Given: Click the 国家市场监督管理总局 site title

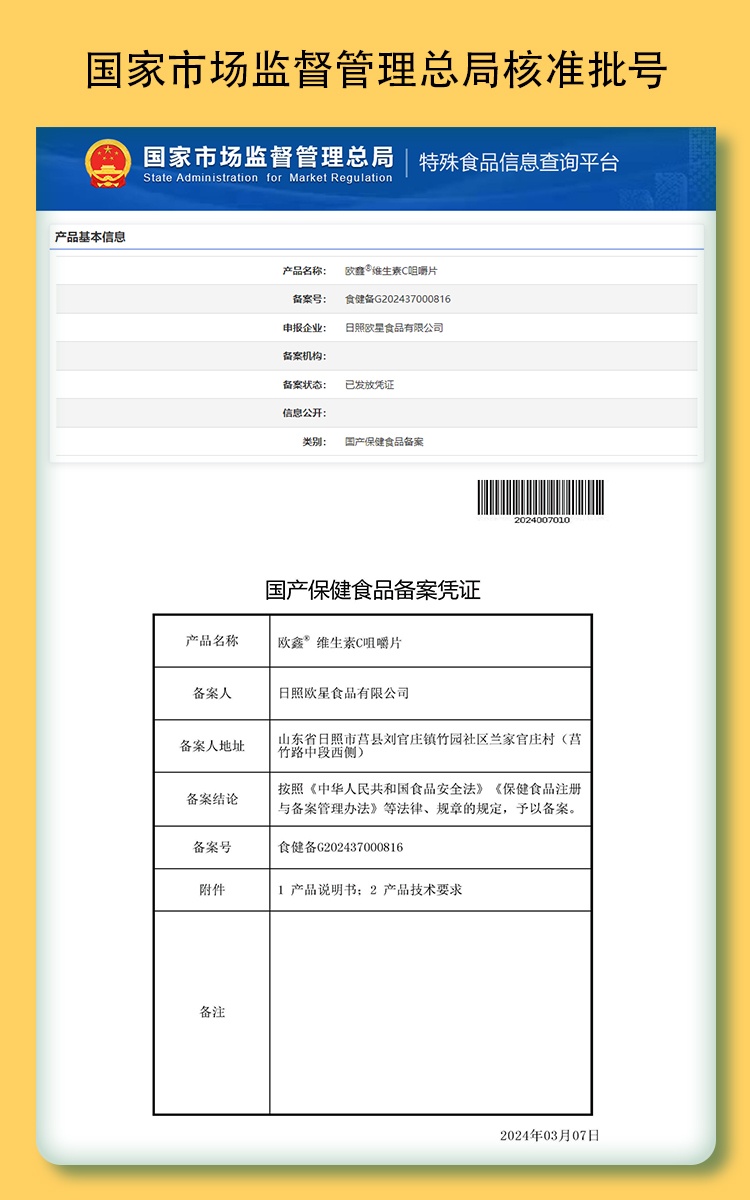Looking at the screenshot, I should coord(268,156).
